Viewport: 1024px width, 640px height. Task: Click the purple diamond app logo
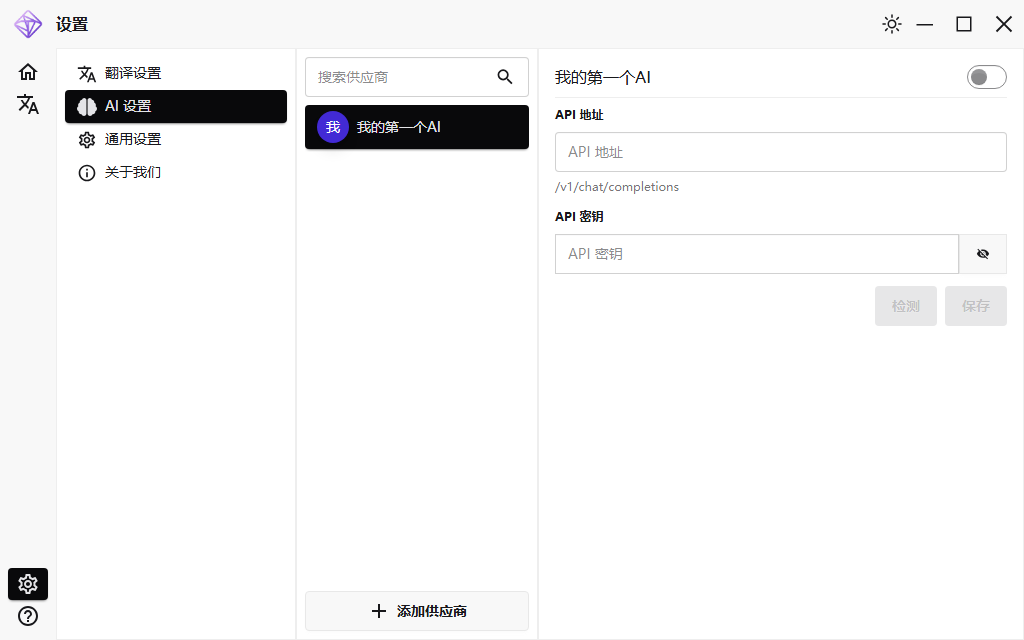point(28,24)
